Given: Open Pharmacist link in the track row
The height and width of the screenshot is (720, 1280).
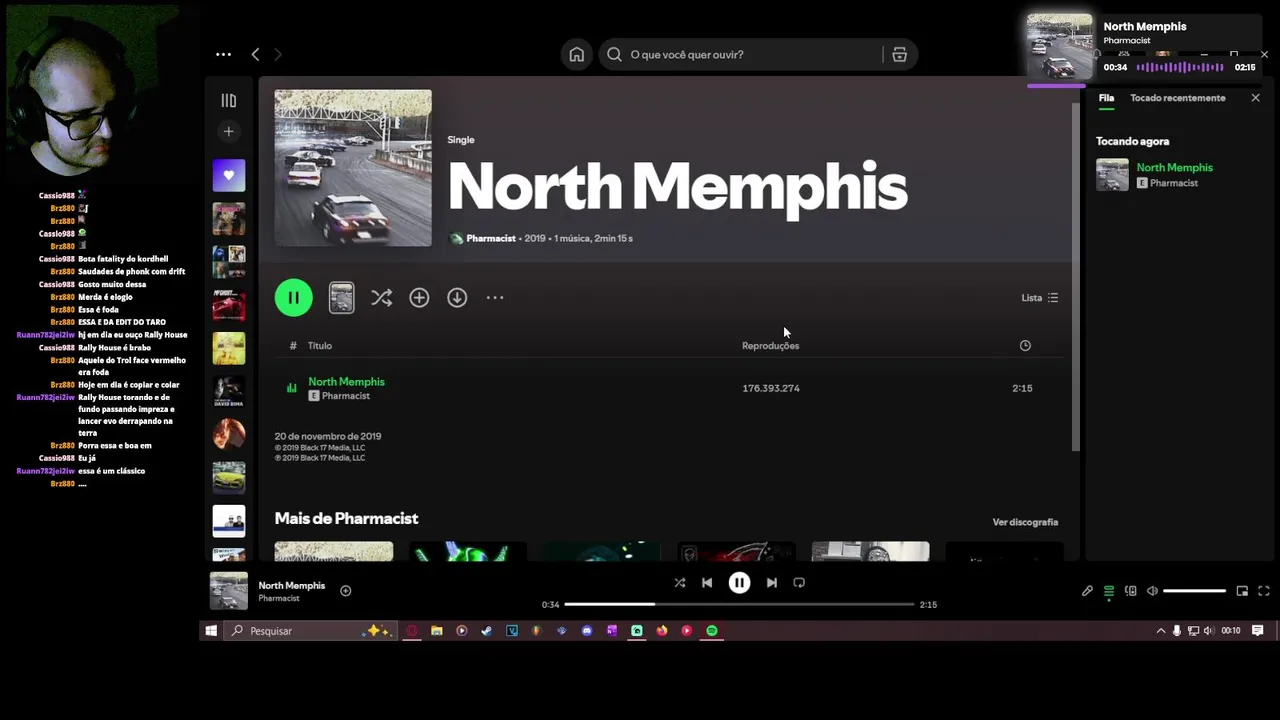Looking at the screenshot, I should click(346, 396).
